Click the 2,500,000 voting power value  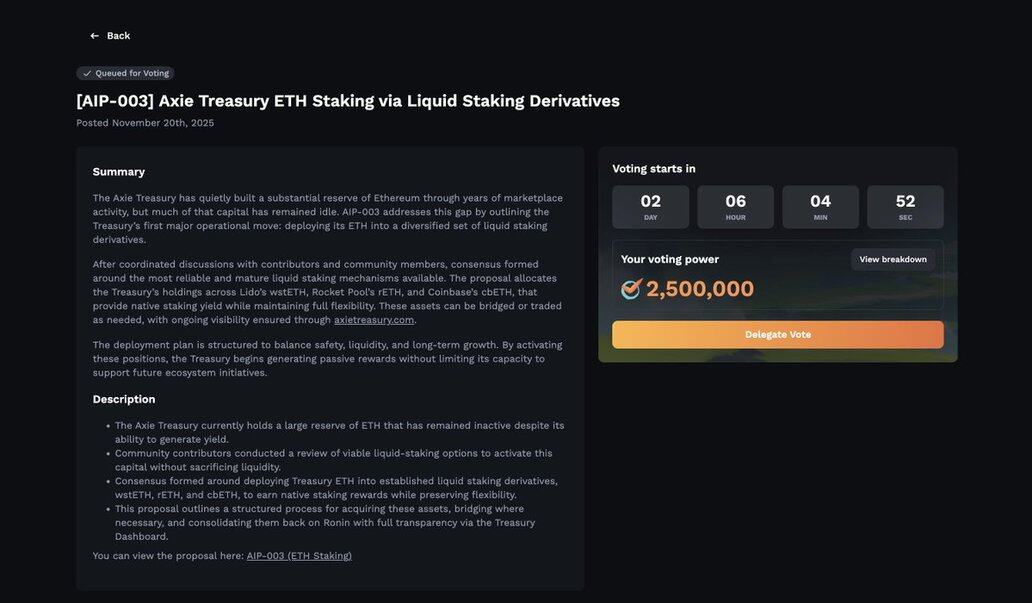pos(700,289)
